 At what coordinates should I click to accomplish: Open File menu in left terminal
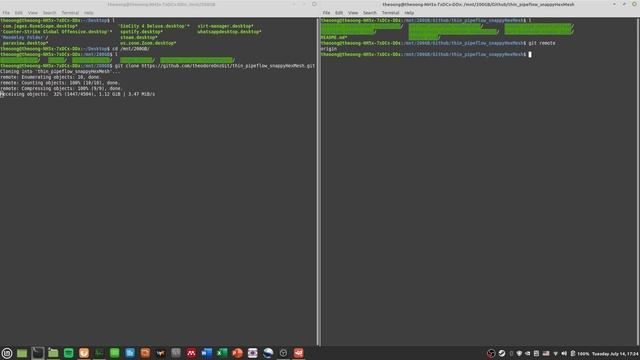click(x=6, y=13)
